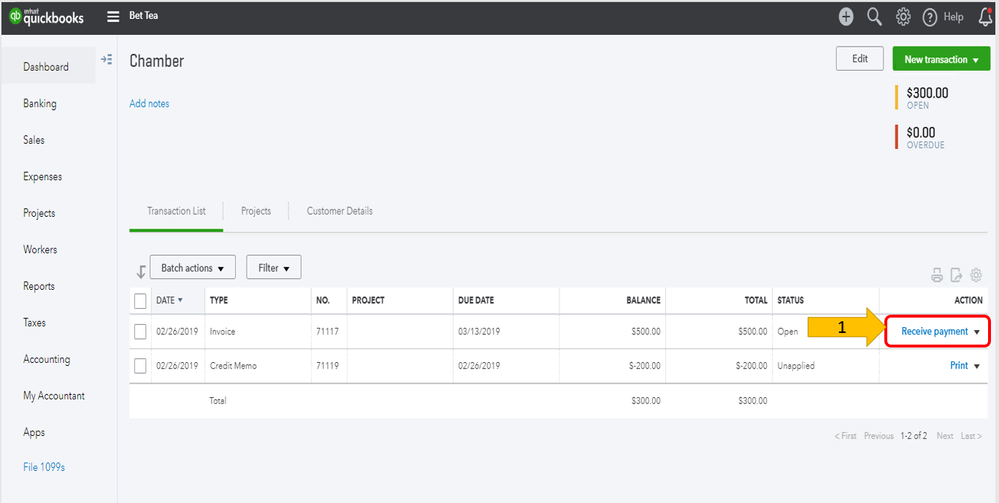999x503 pixels.
Task: Click the Unapplied status cell
Action: 796,366
